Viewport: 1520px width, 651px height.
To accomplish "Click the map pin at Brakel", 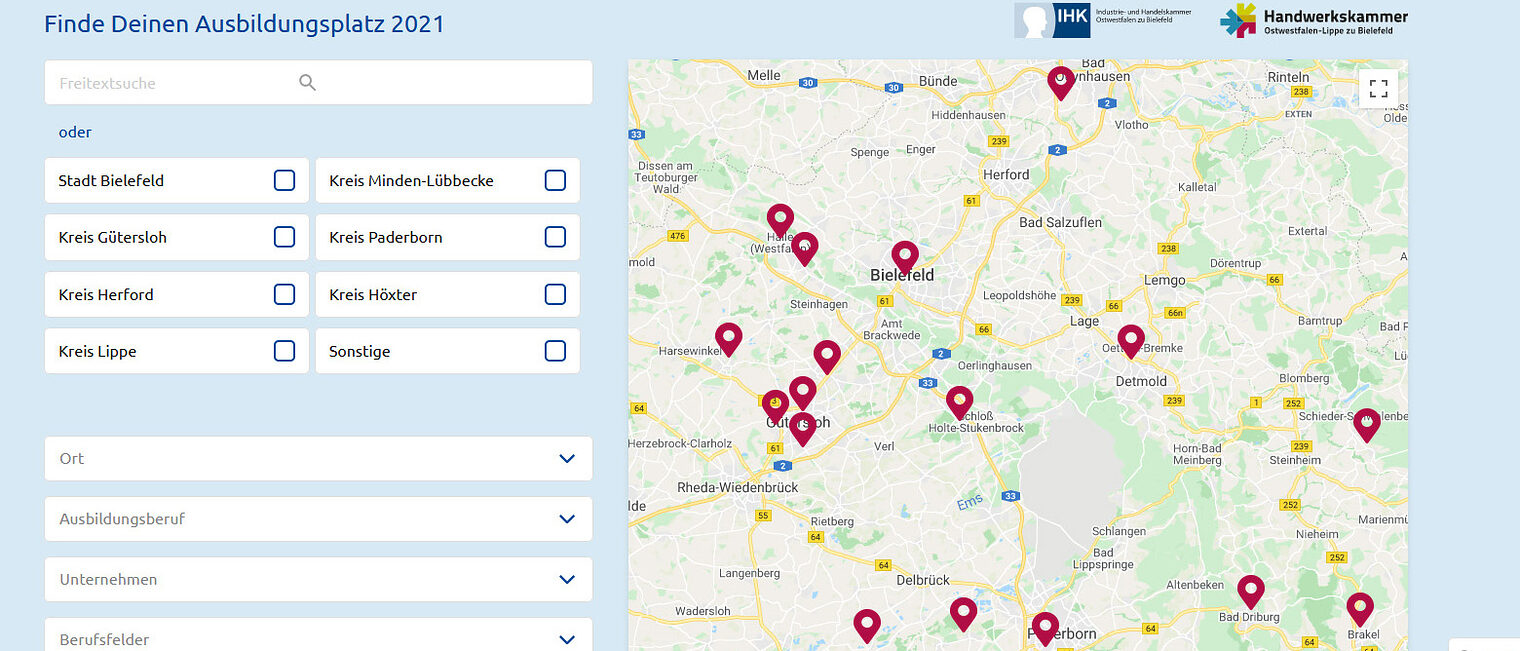I will pos(1359,609).
